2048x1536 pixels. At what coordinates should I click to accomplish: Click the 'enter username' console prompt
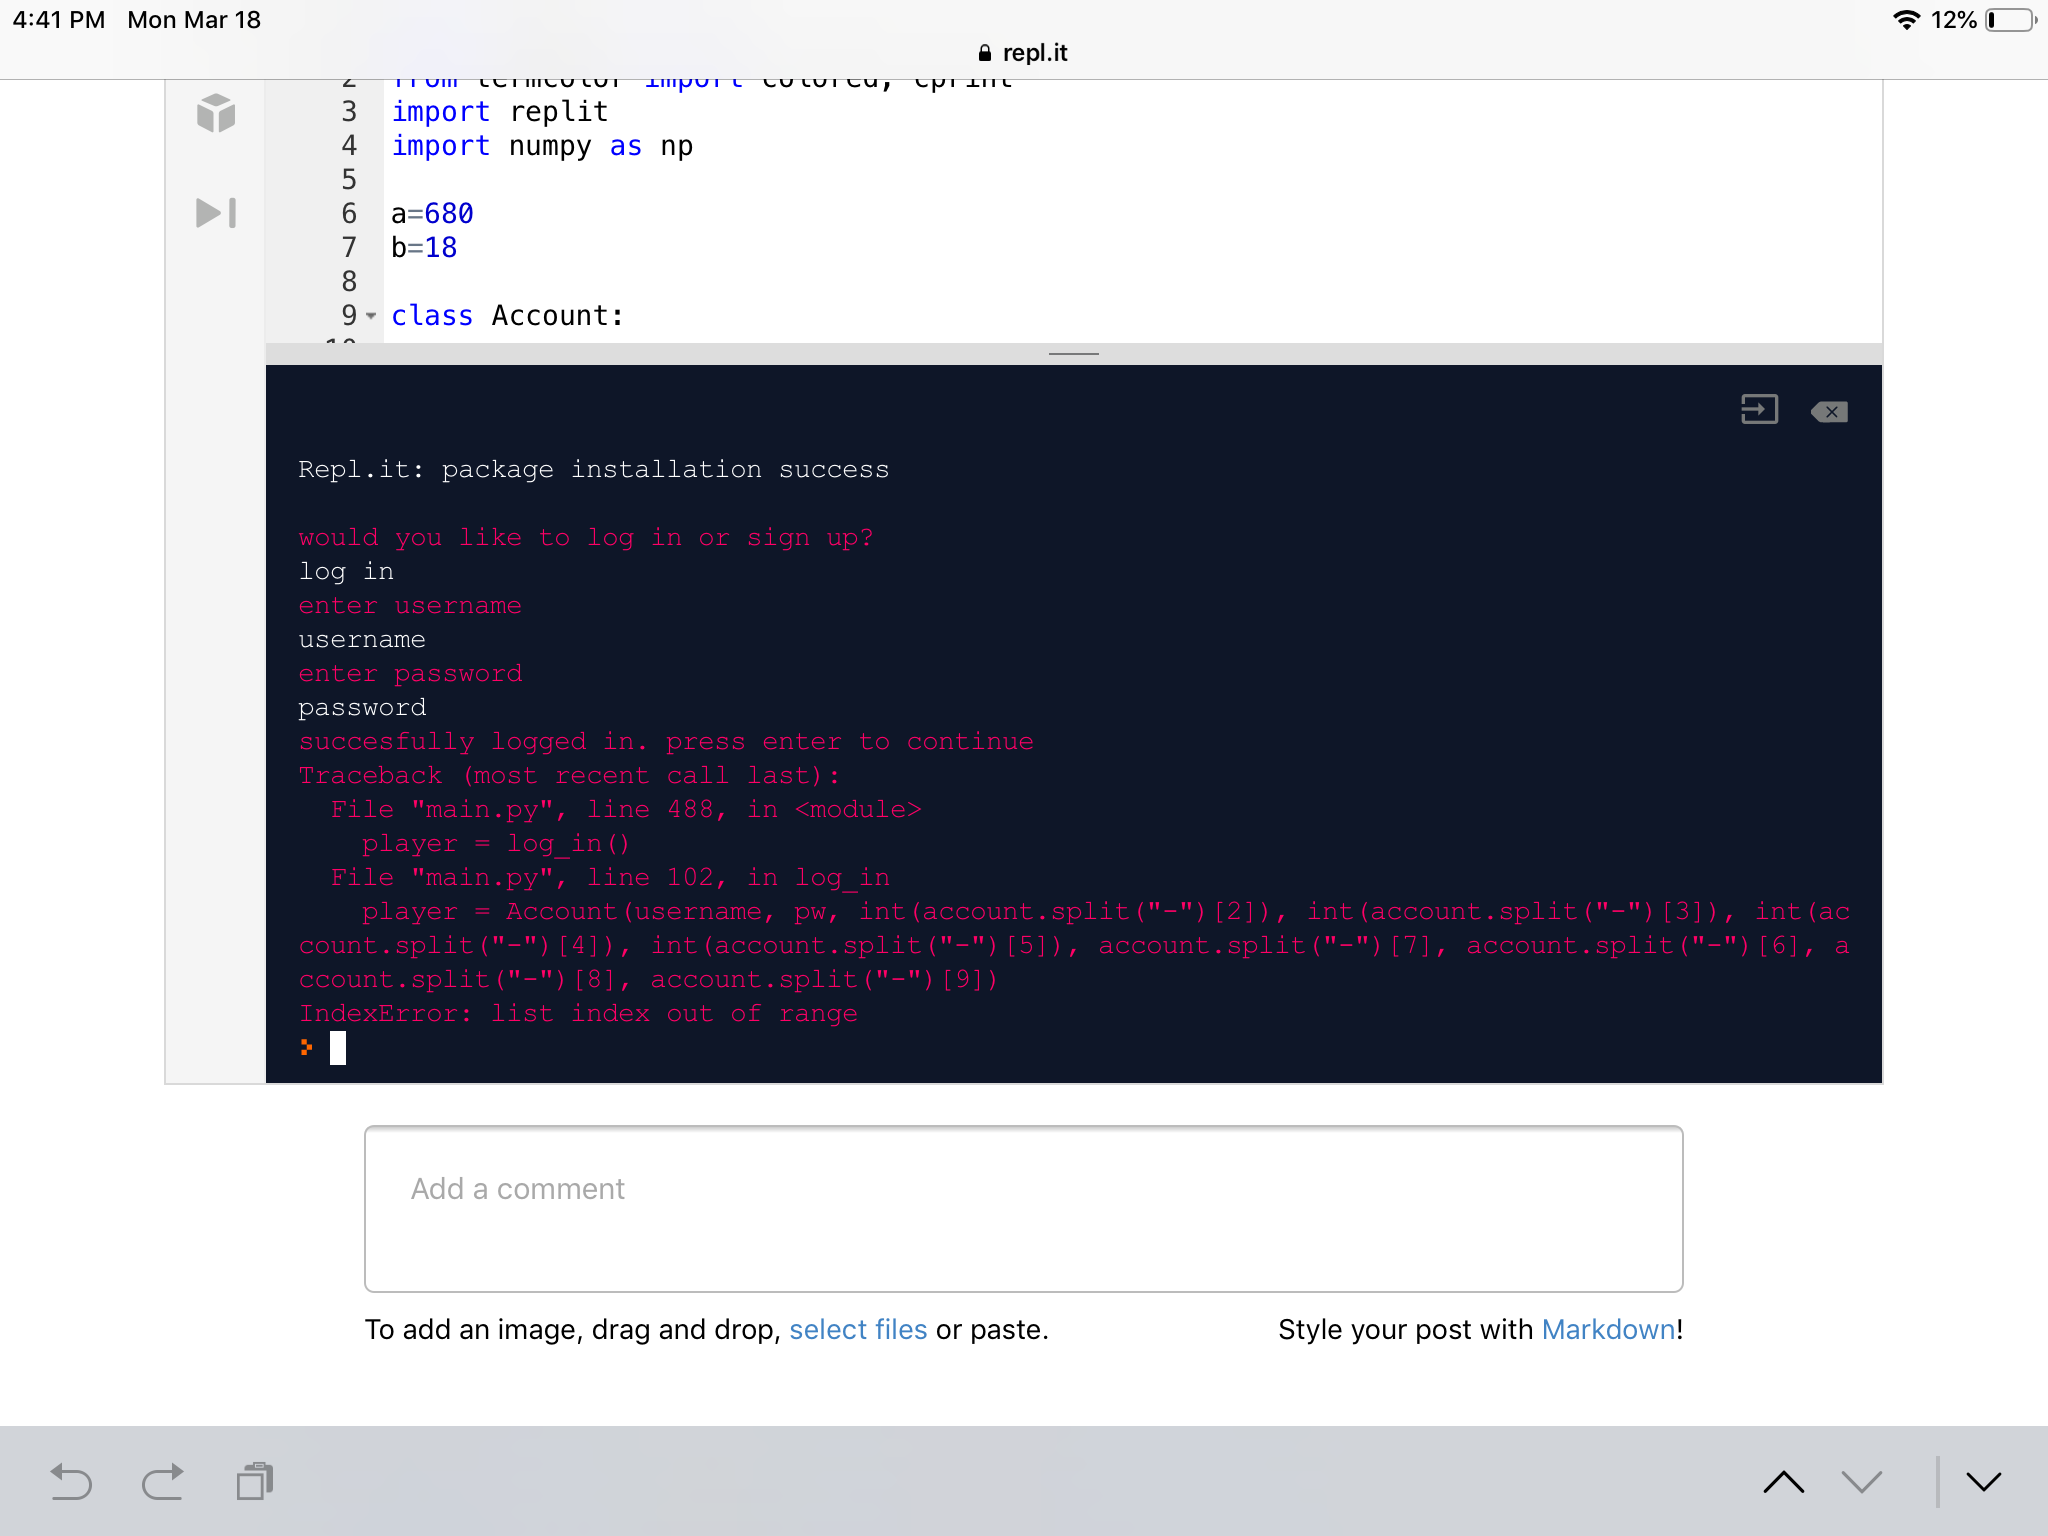410,606
